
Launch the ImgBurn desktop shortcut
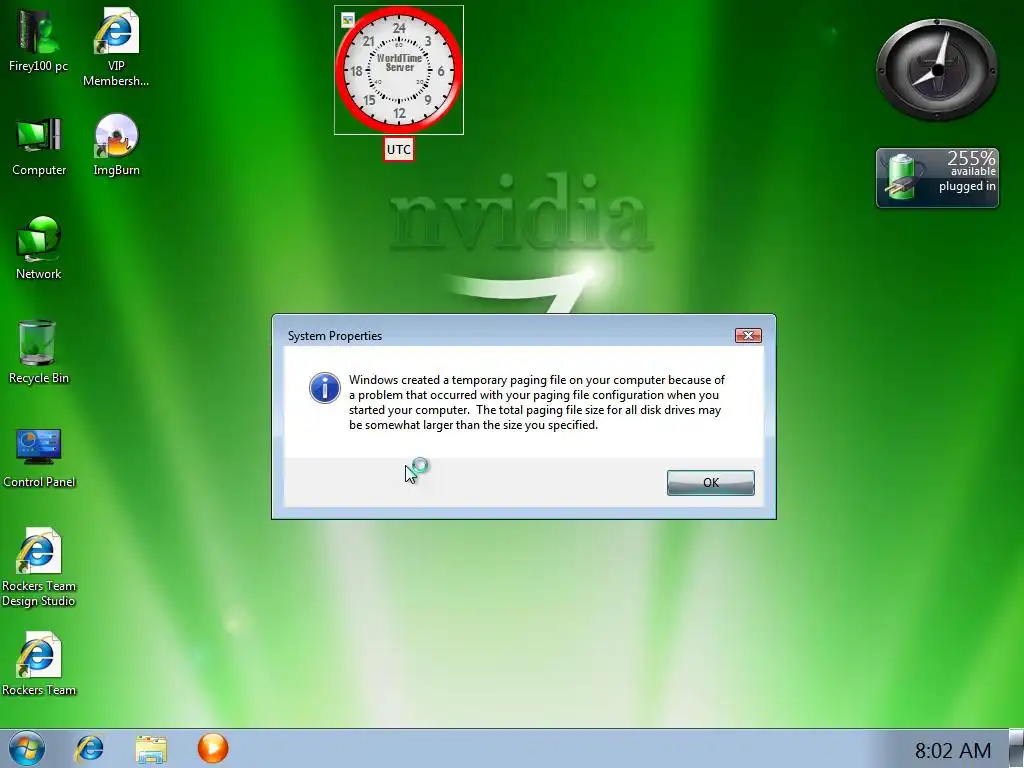tap(116, 145)
